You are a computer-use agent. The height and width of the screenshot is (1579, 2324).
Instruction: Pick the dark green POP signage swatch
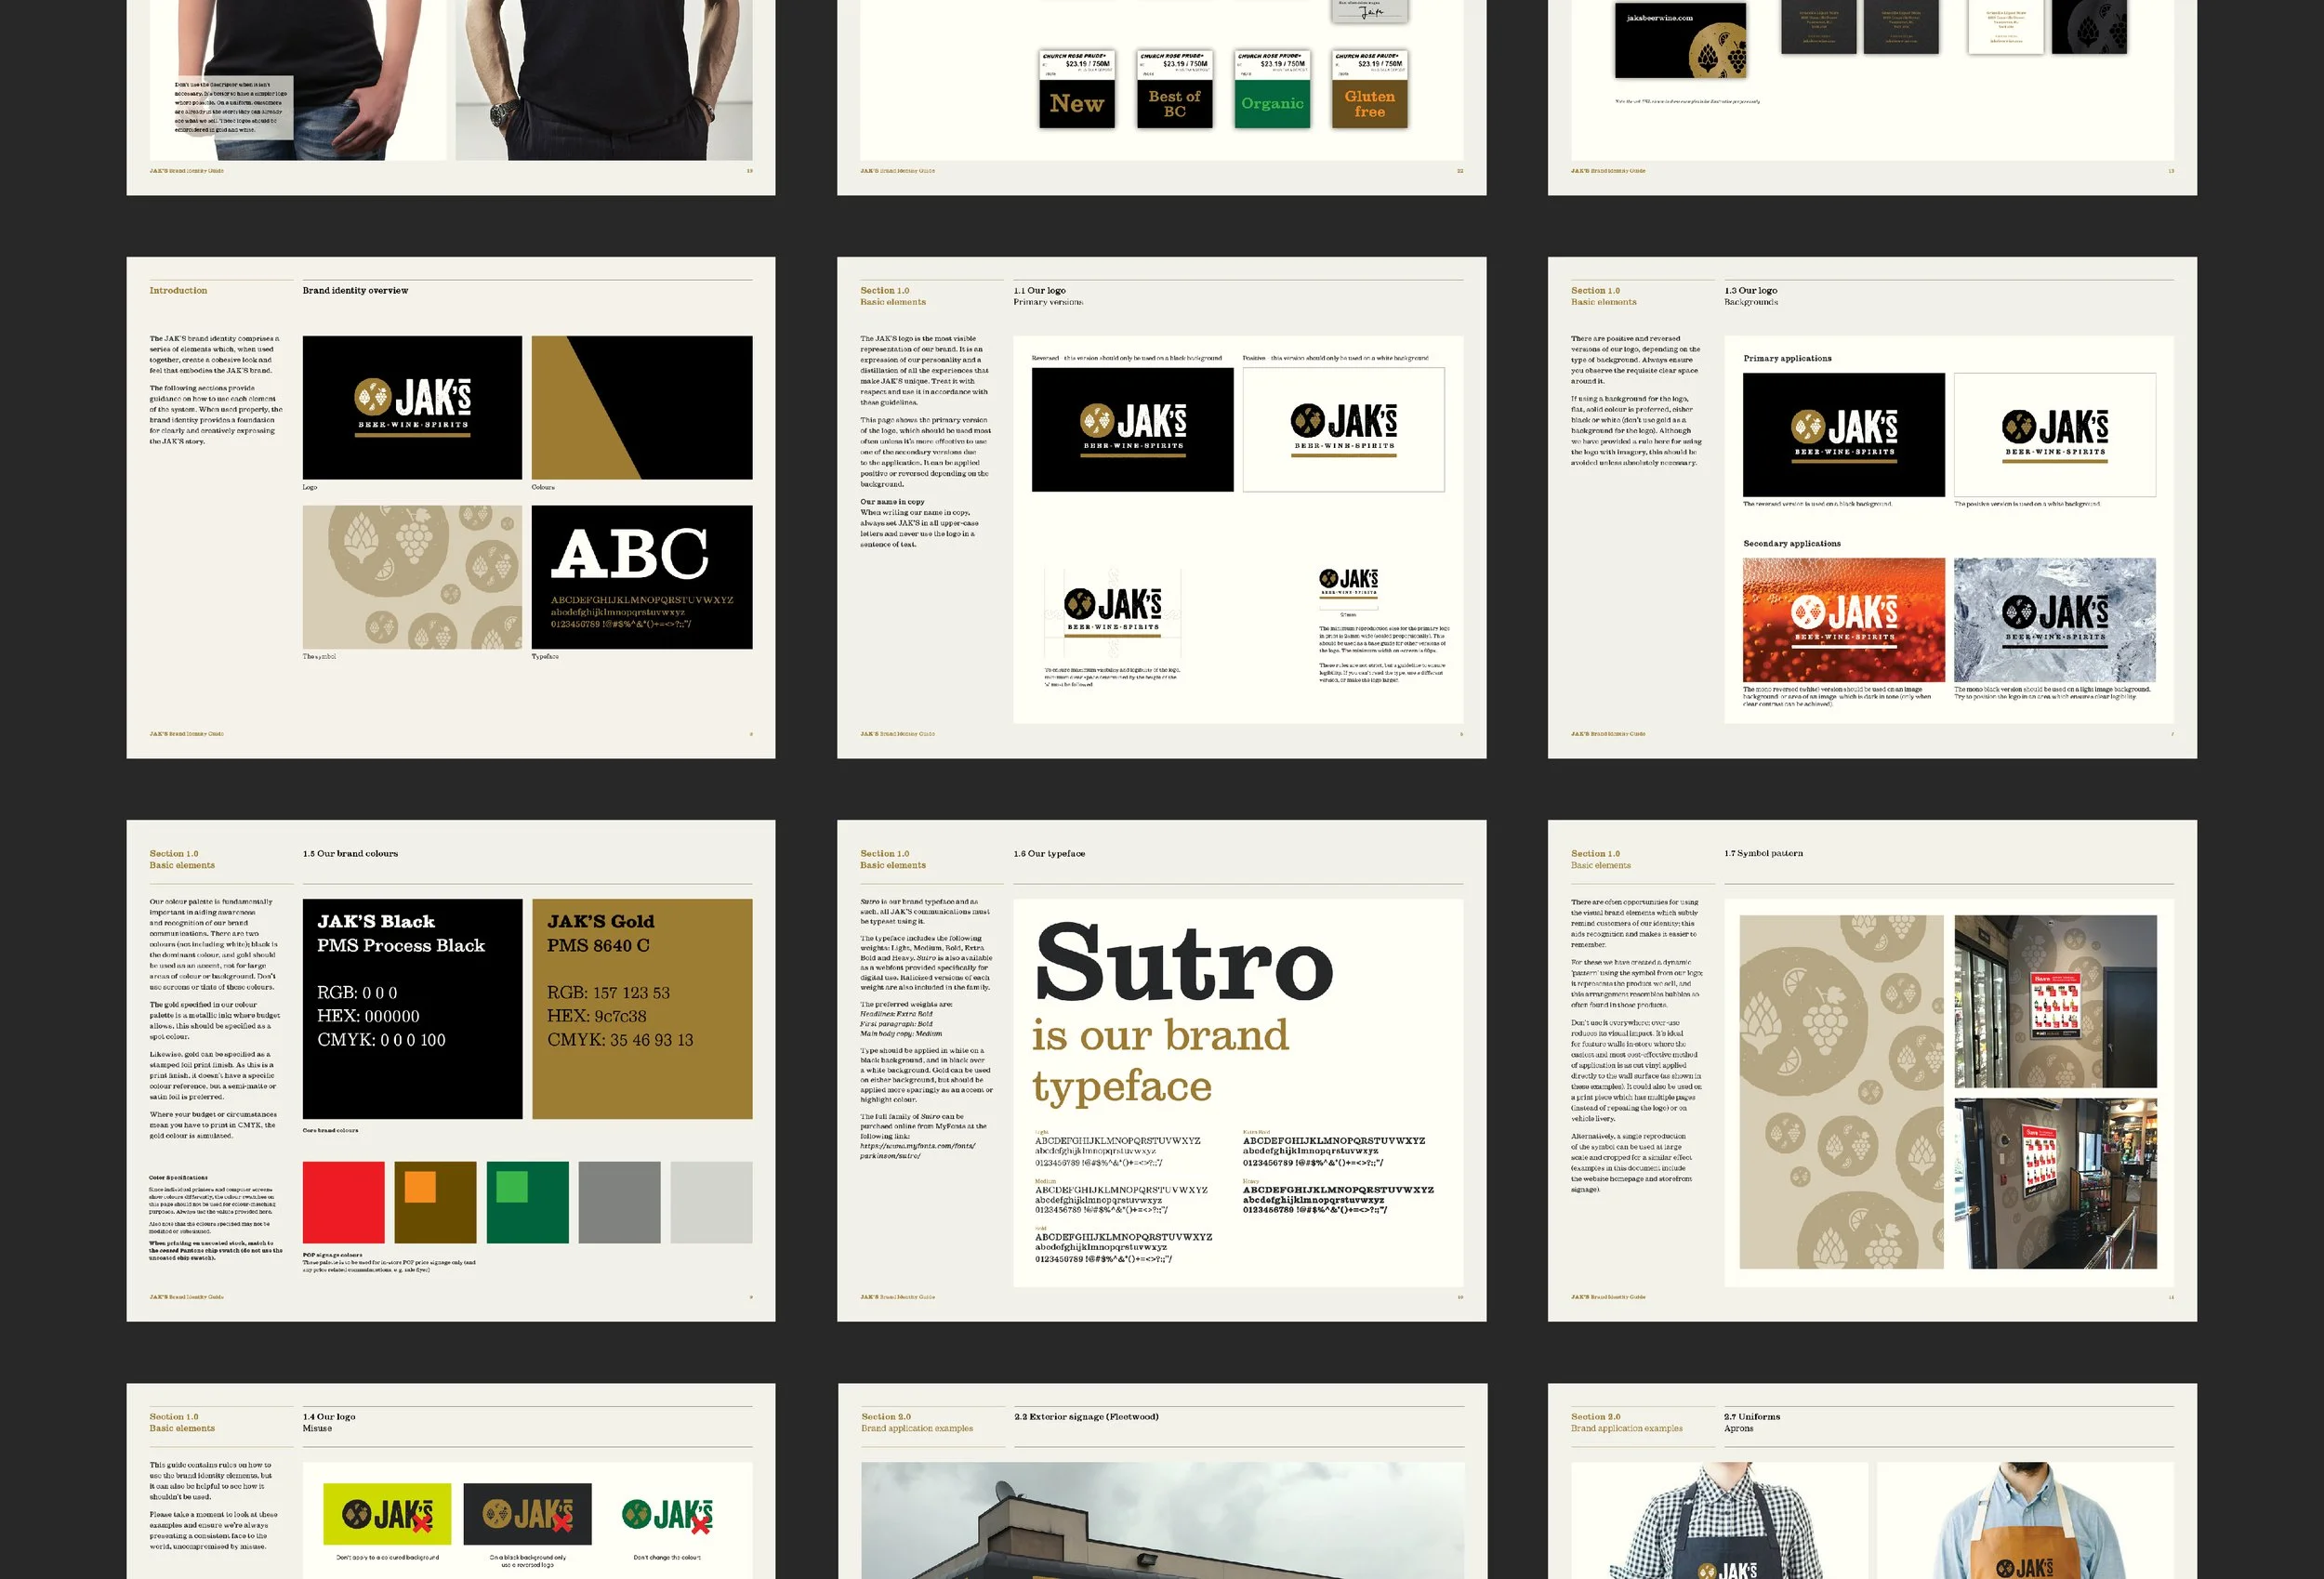[527, 1202]
